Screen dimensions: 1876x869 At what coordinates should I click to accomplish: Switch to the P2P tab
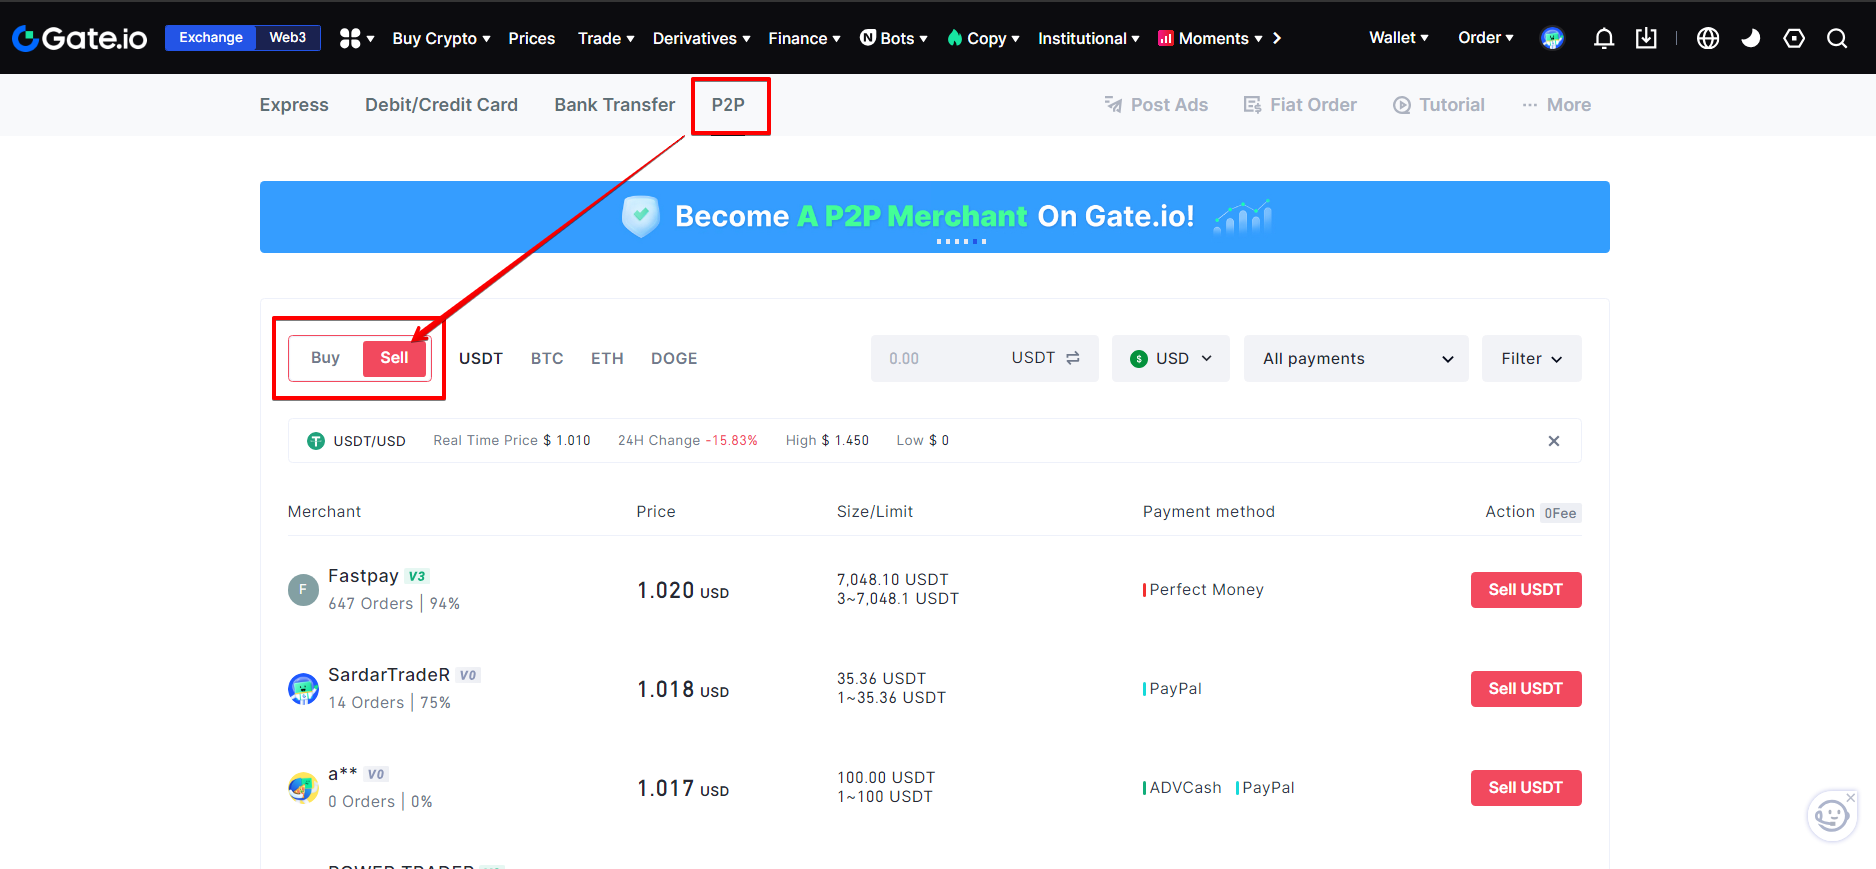[728, 105]
